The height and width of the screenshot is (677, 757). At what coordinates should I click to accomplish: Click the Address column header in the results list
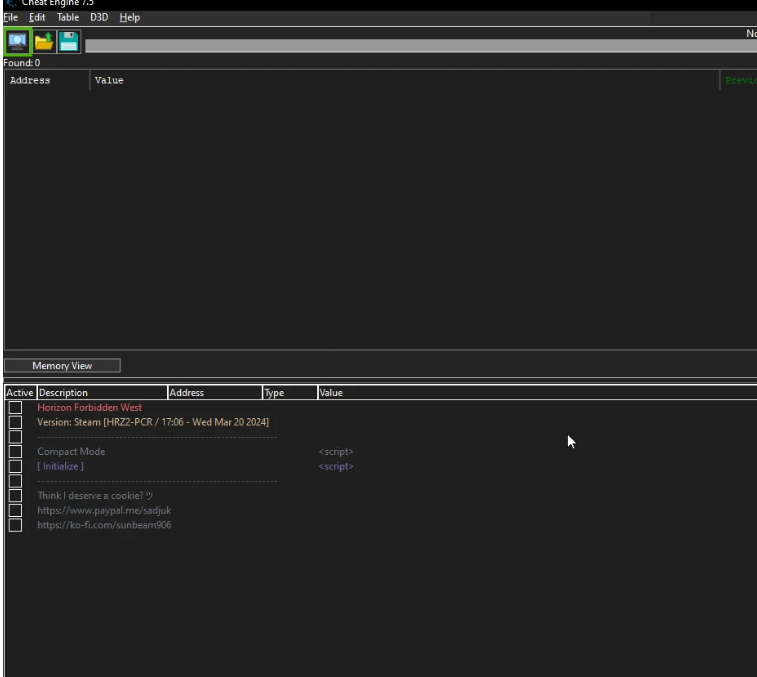click(30, 81)
